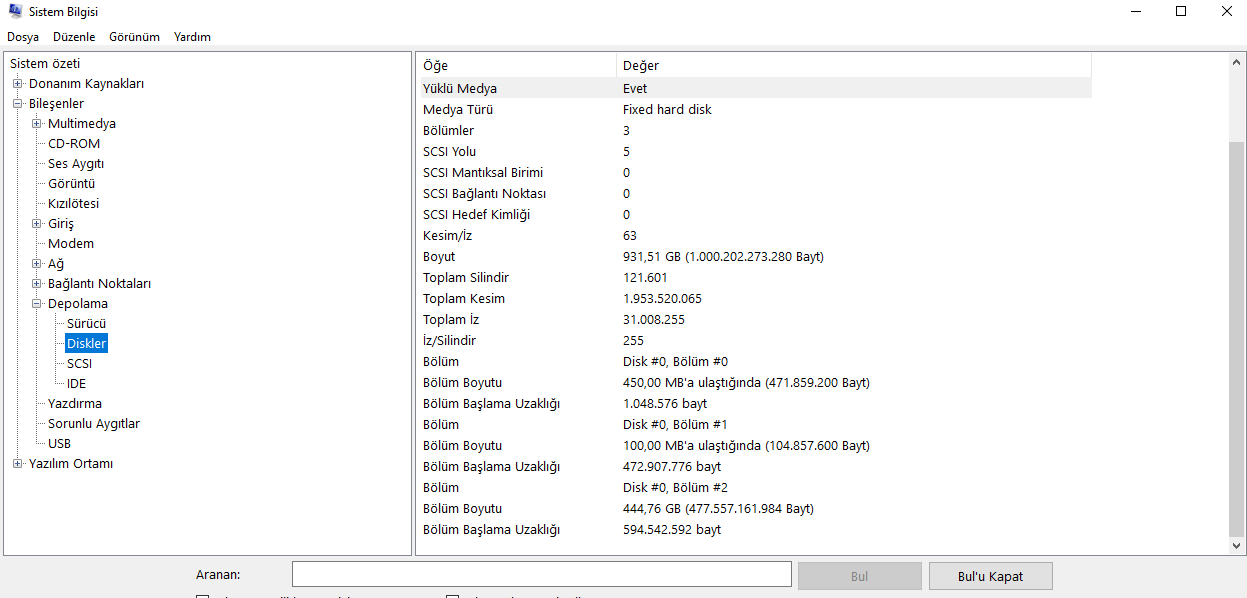1247x598 pixels.
Task: Expand the Yazılım Ortamı node's plus box
Action: pyautogui.click(x=17, y=464)
